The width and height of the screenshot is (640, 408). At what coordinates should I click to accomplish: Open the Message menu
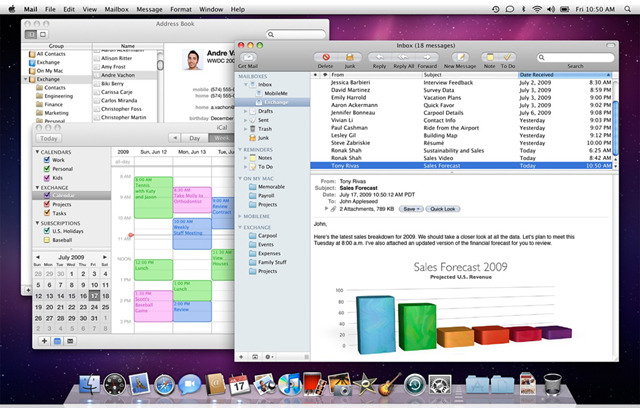[x=149, y=9]
